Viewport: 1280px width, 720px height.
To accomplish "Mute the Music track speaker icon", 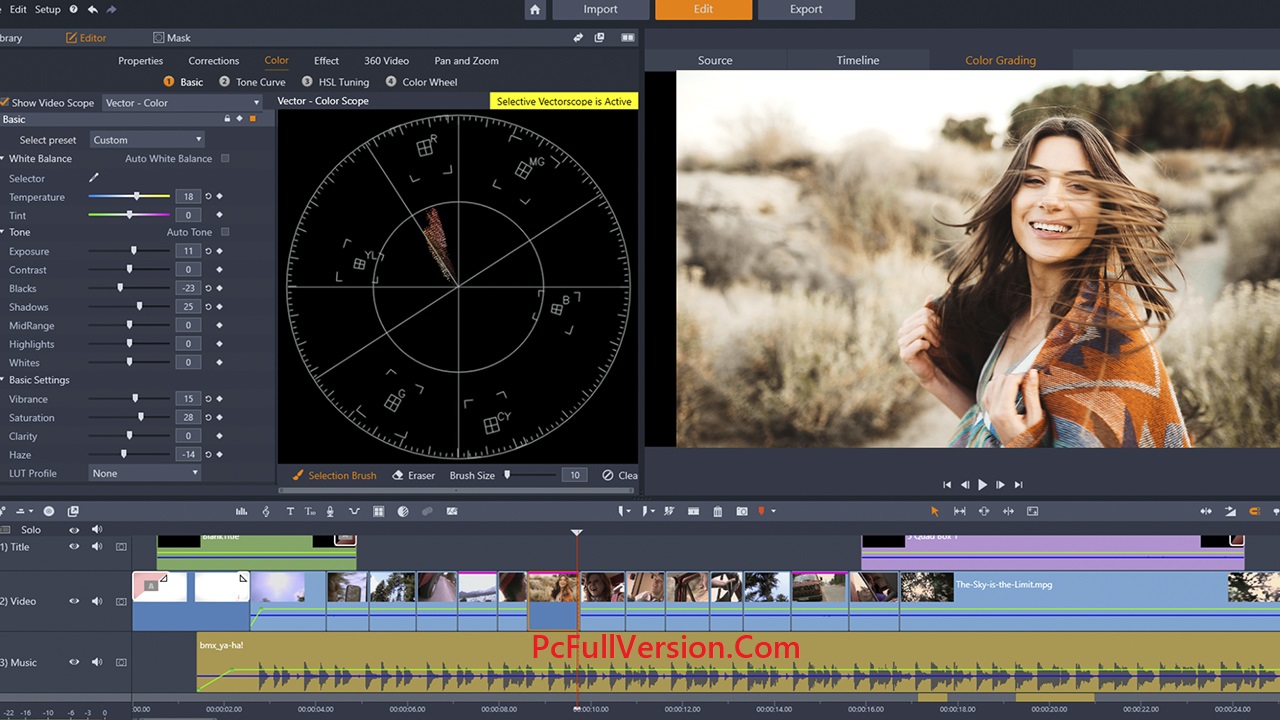I will click(96, 661).
